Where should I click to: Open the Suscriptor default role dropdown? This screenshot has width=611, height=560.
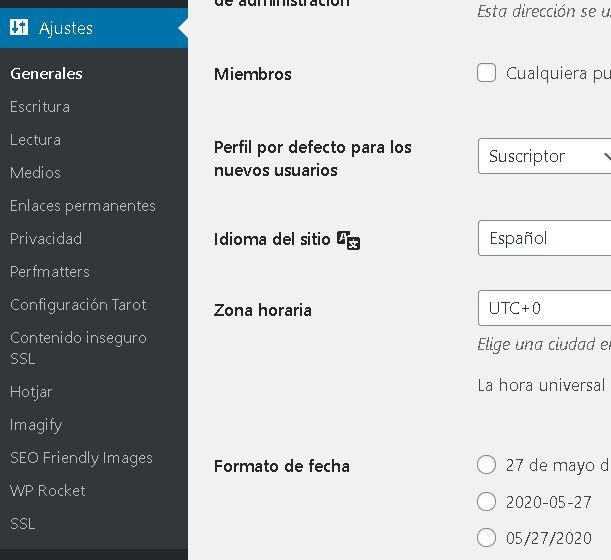[544, 156]
